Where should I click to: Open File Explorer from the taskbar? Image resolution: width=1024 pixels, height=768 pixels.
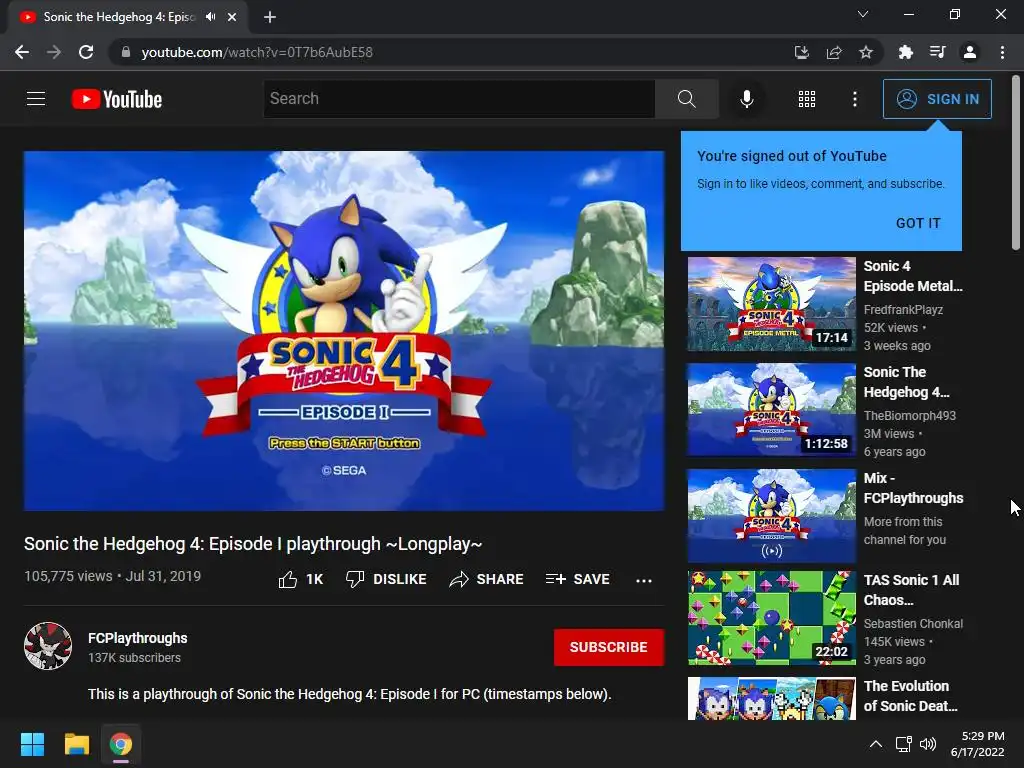tap(76, 744)
